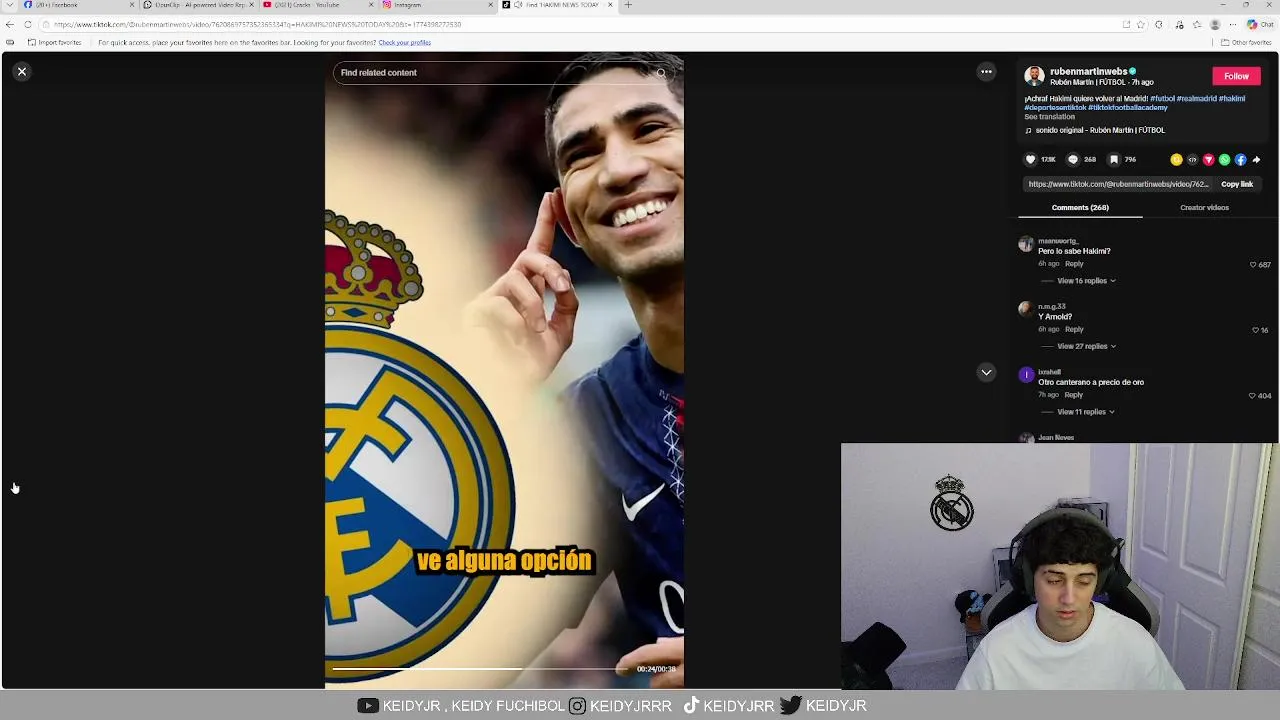Save video with bookmark icon
Image resolution: width=1280 pixels, height=720 pixels.
pyautogui.click(x=1114, y=159)
